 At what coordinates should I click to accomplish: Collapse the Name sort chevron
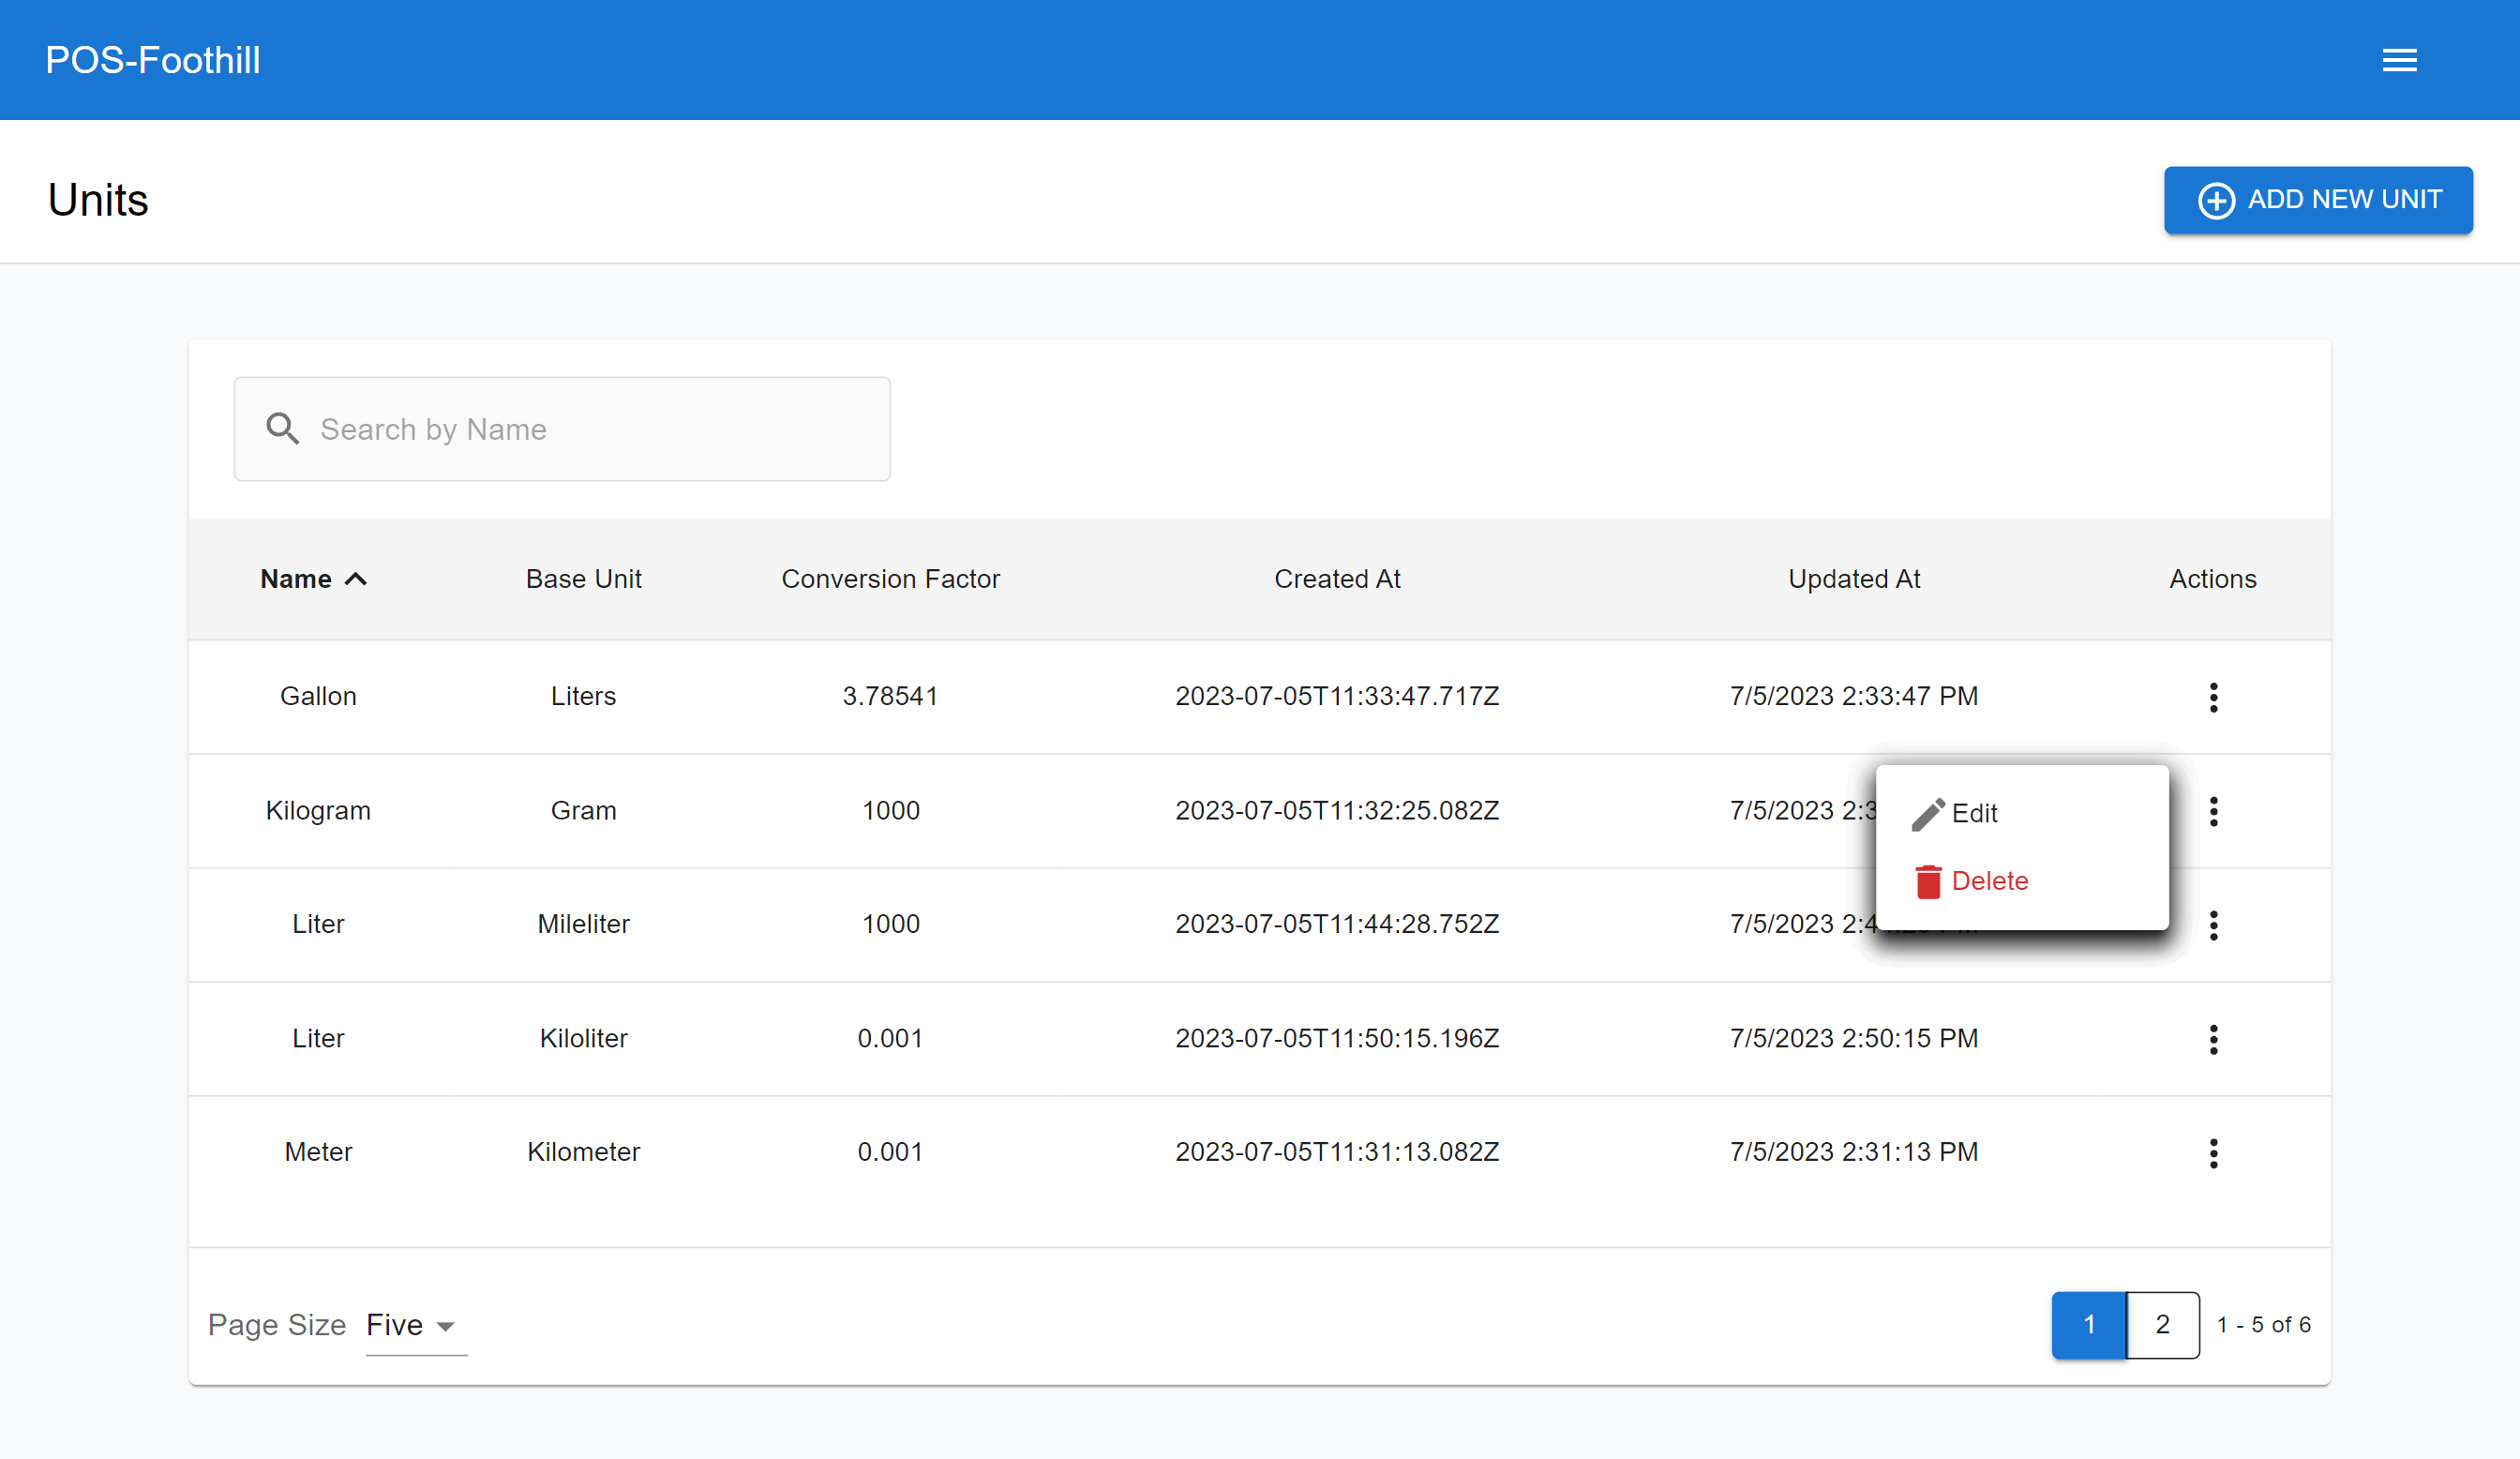tap(356, 578)
